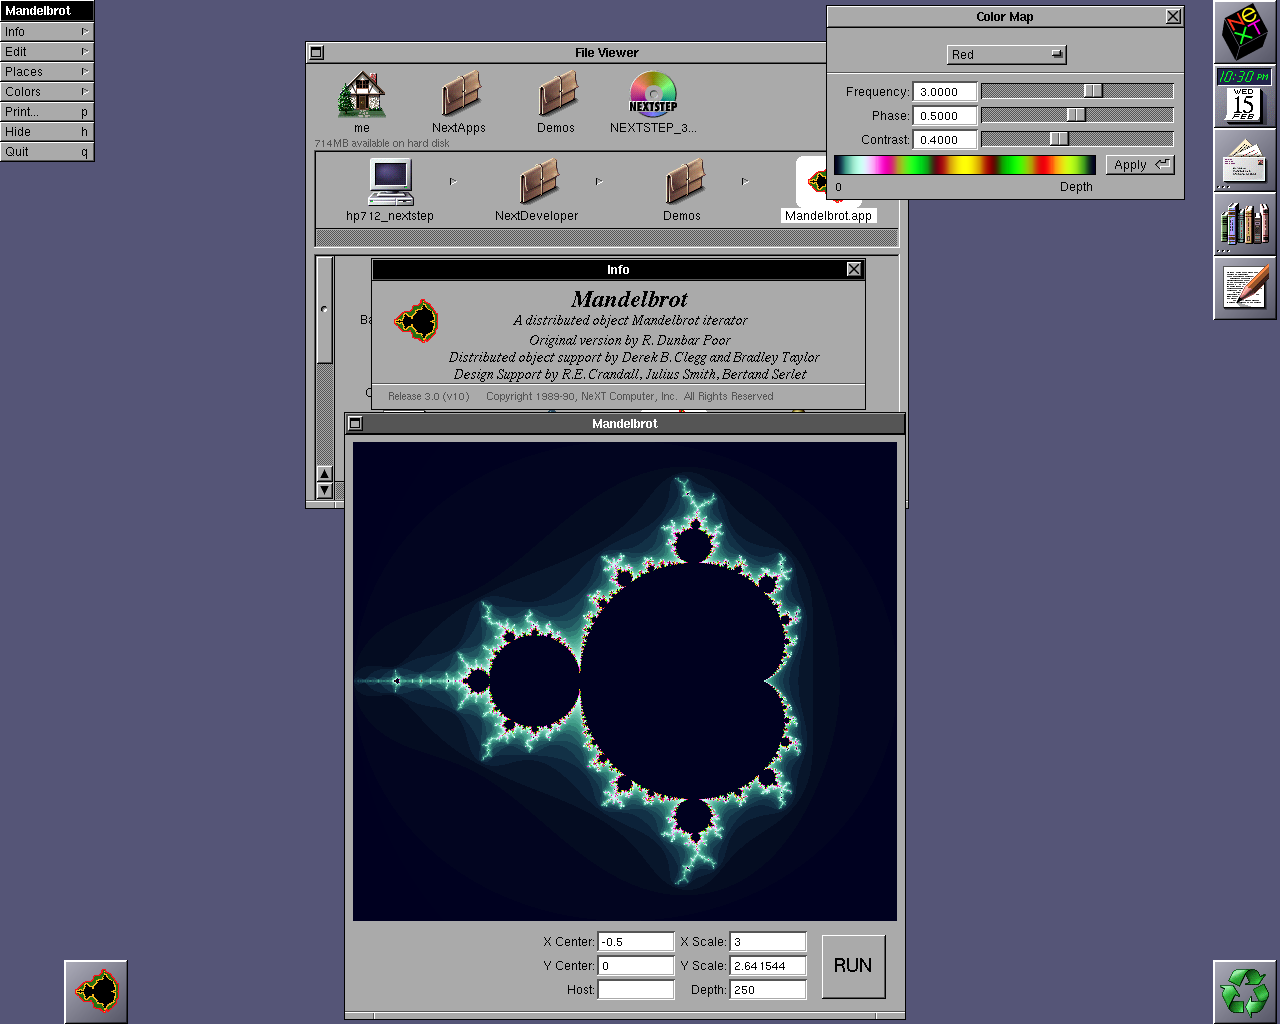Click '714MB available on hard disk' text

382,144
